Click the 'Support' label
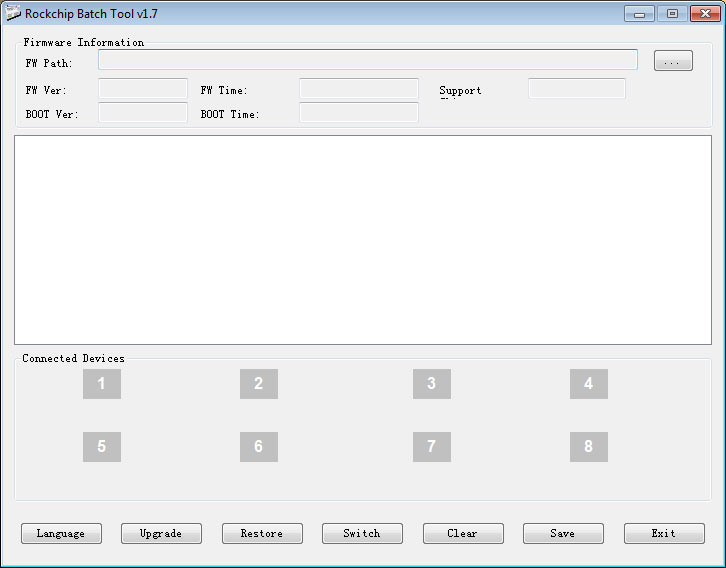This screenshot has width=726, height=568. click(460, 91)
